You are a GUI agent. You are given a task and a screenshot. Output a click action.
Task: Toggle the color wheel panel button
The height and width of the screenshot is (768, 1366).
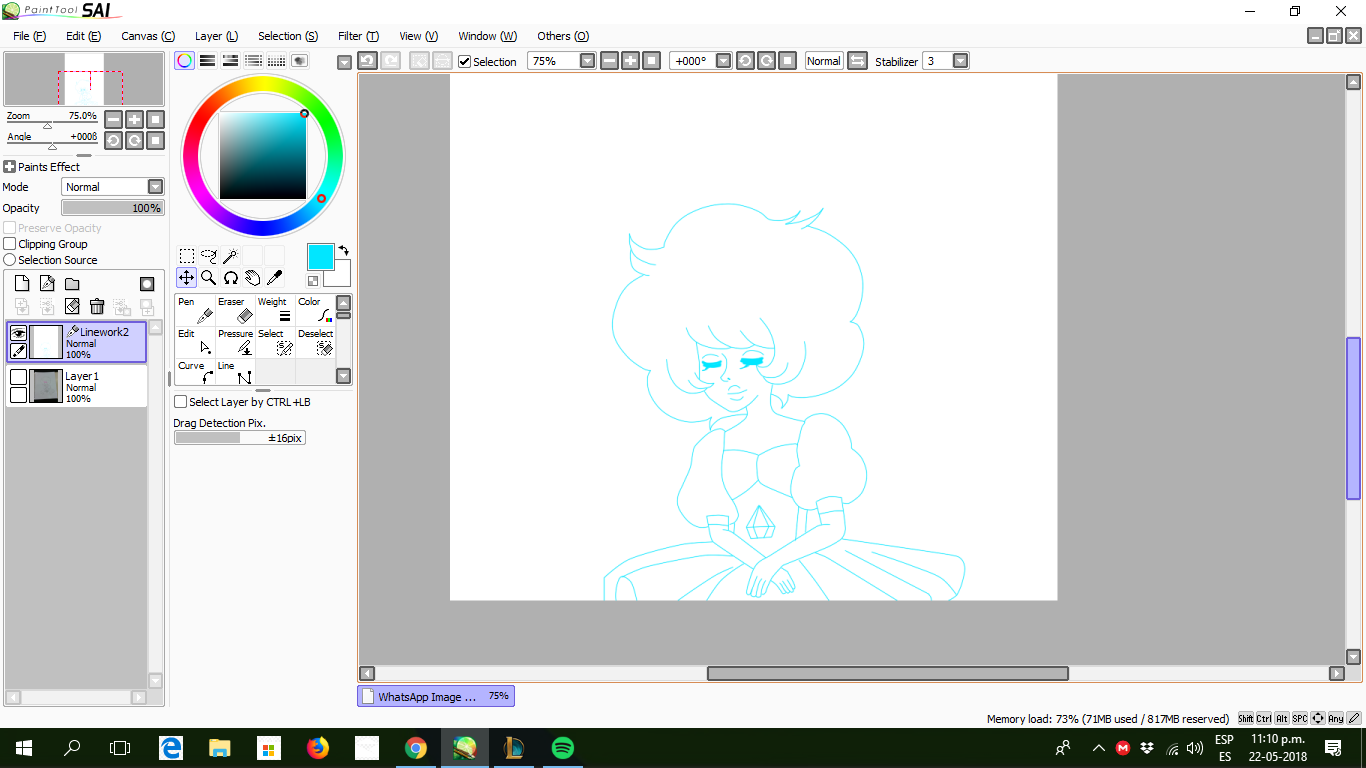pyautogui.click(x=184, y=61)
